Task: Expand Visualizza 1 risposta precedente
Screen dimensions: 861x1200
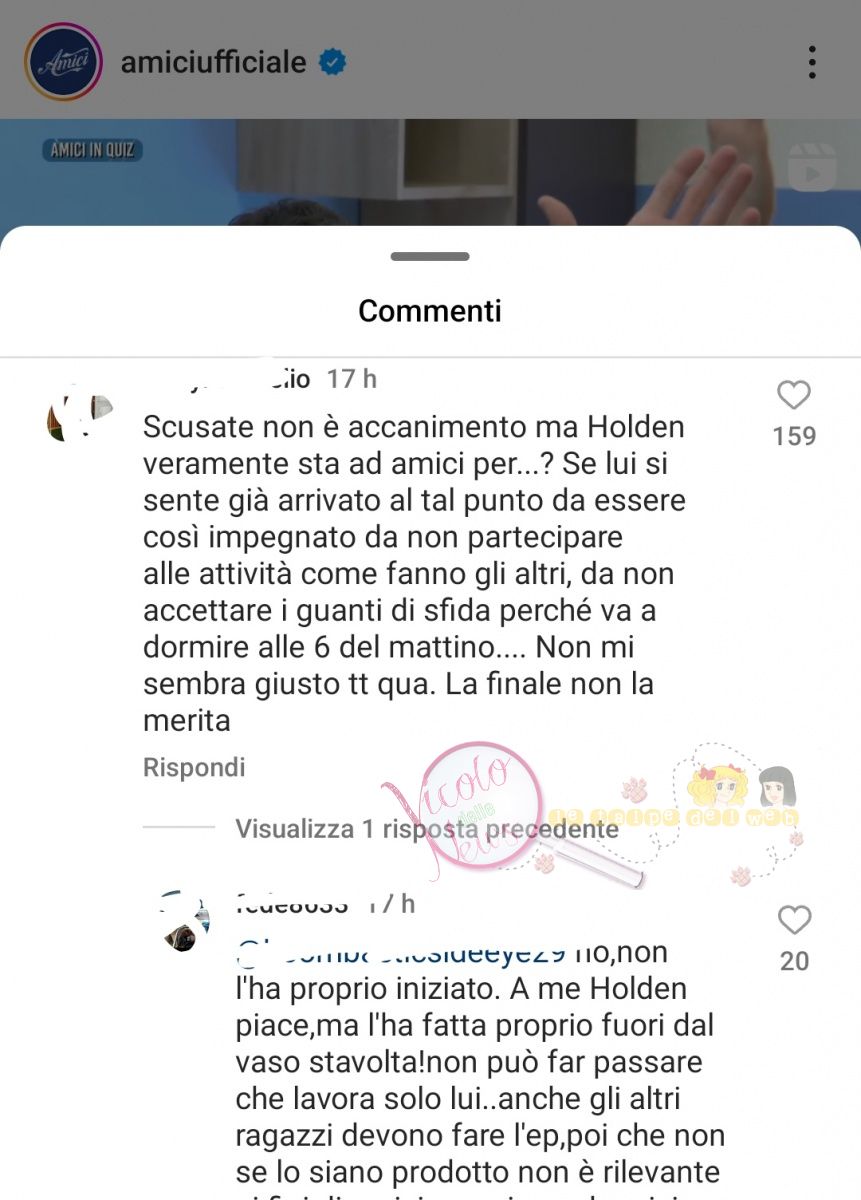Action: point(427,828)
